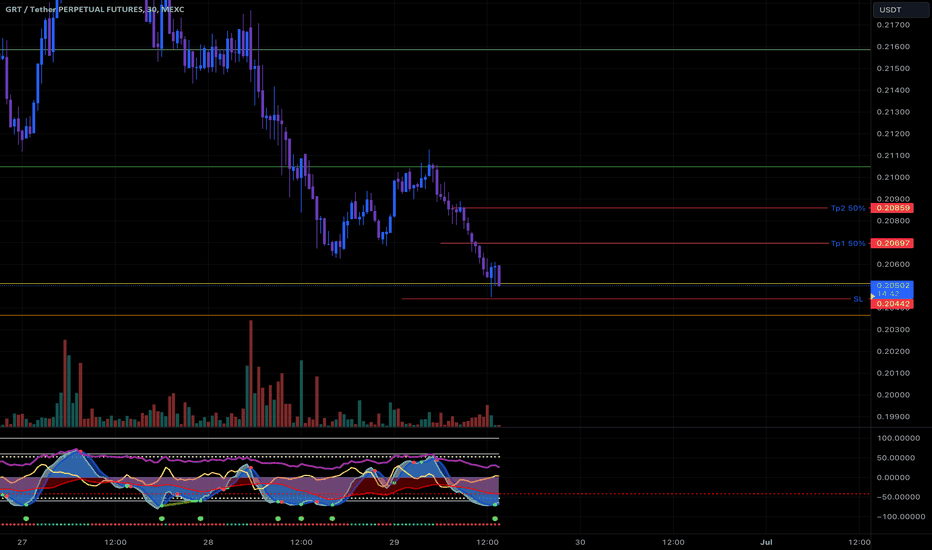The image size is (932, 550).
Task: Click the date label 29 on time axis
Action: coord(394,542)
